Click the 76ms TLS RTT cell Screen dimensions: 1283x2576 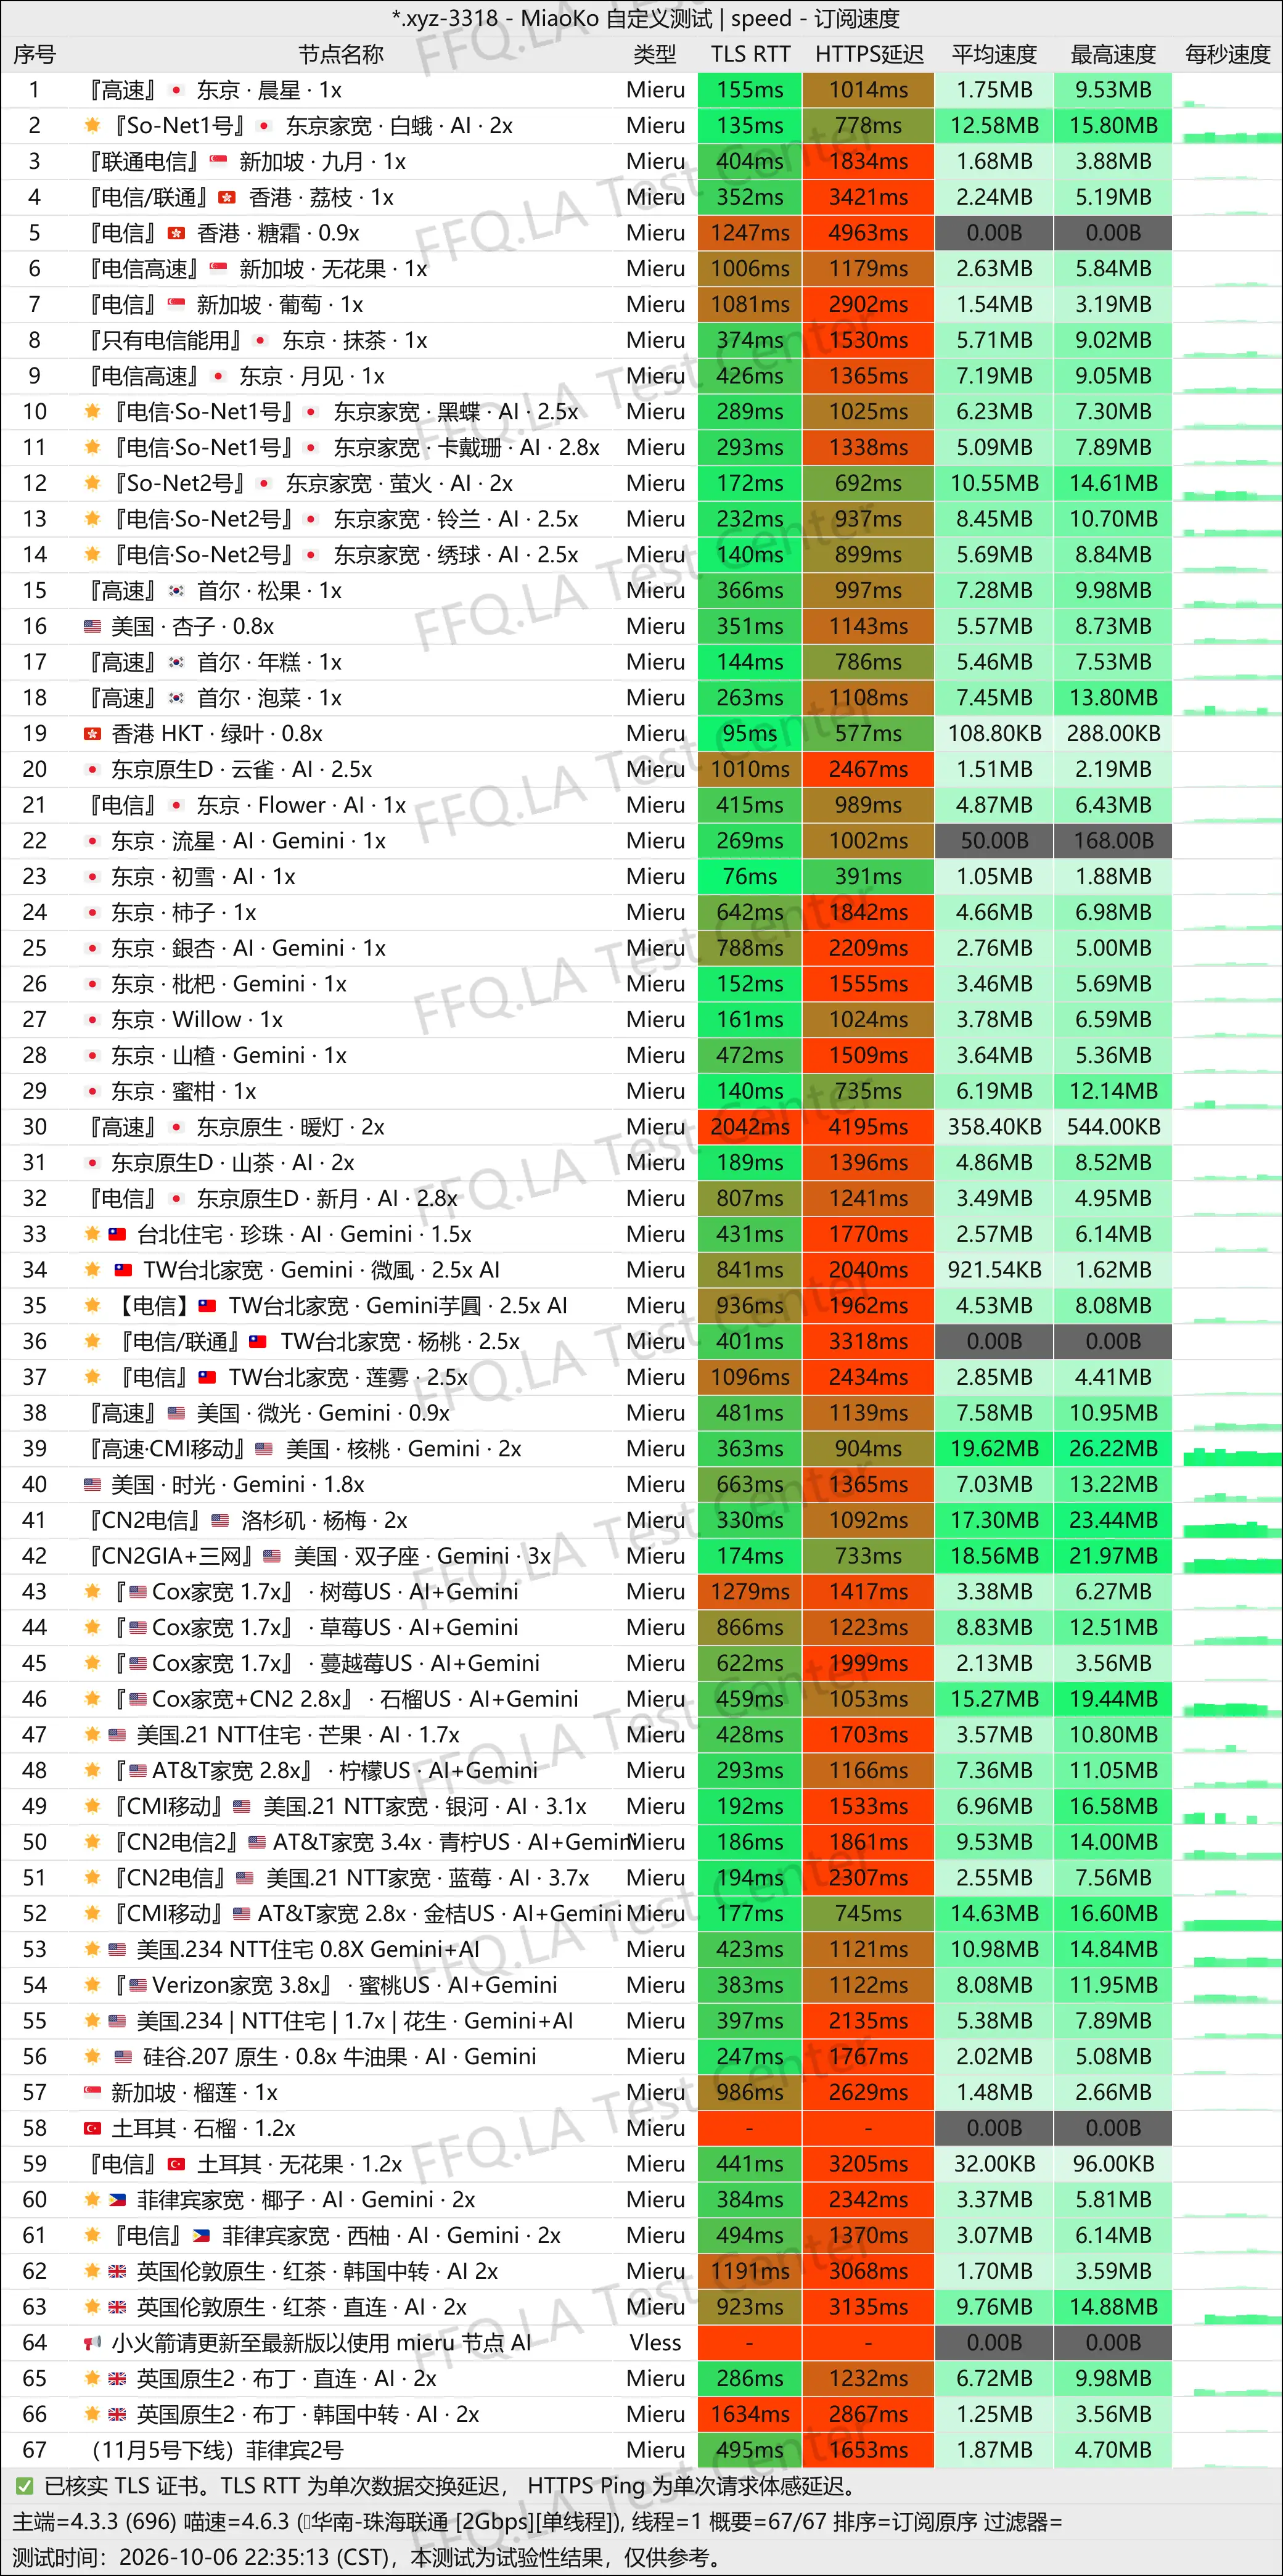(x=750, y=877)
